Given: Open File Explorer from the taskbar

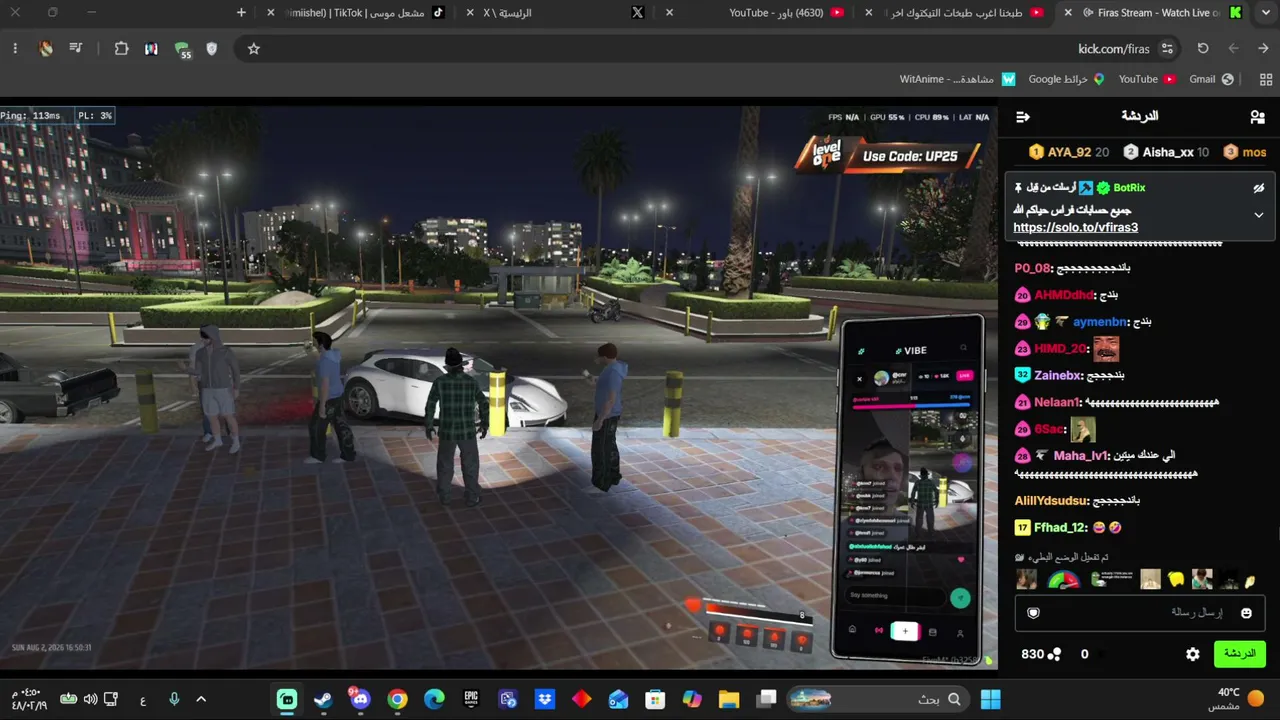Looking at the screenshot, I should pos(728,699).
